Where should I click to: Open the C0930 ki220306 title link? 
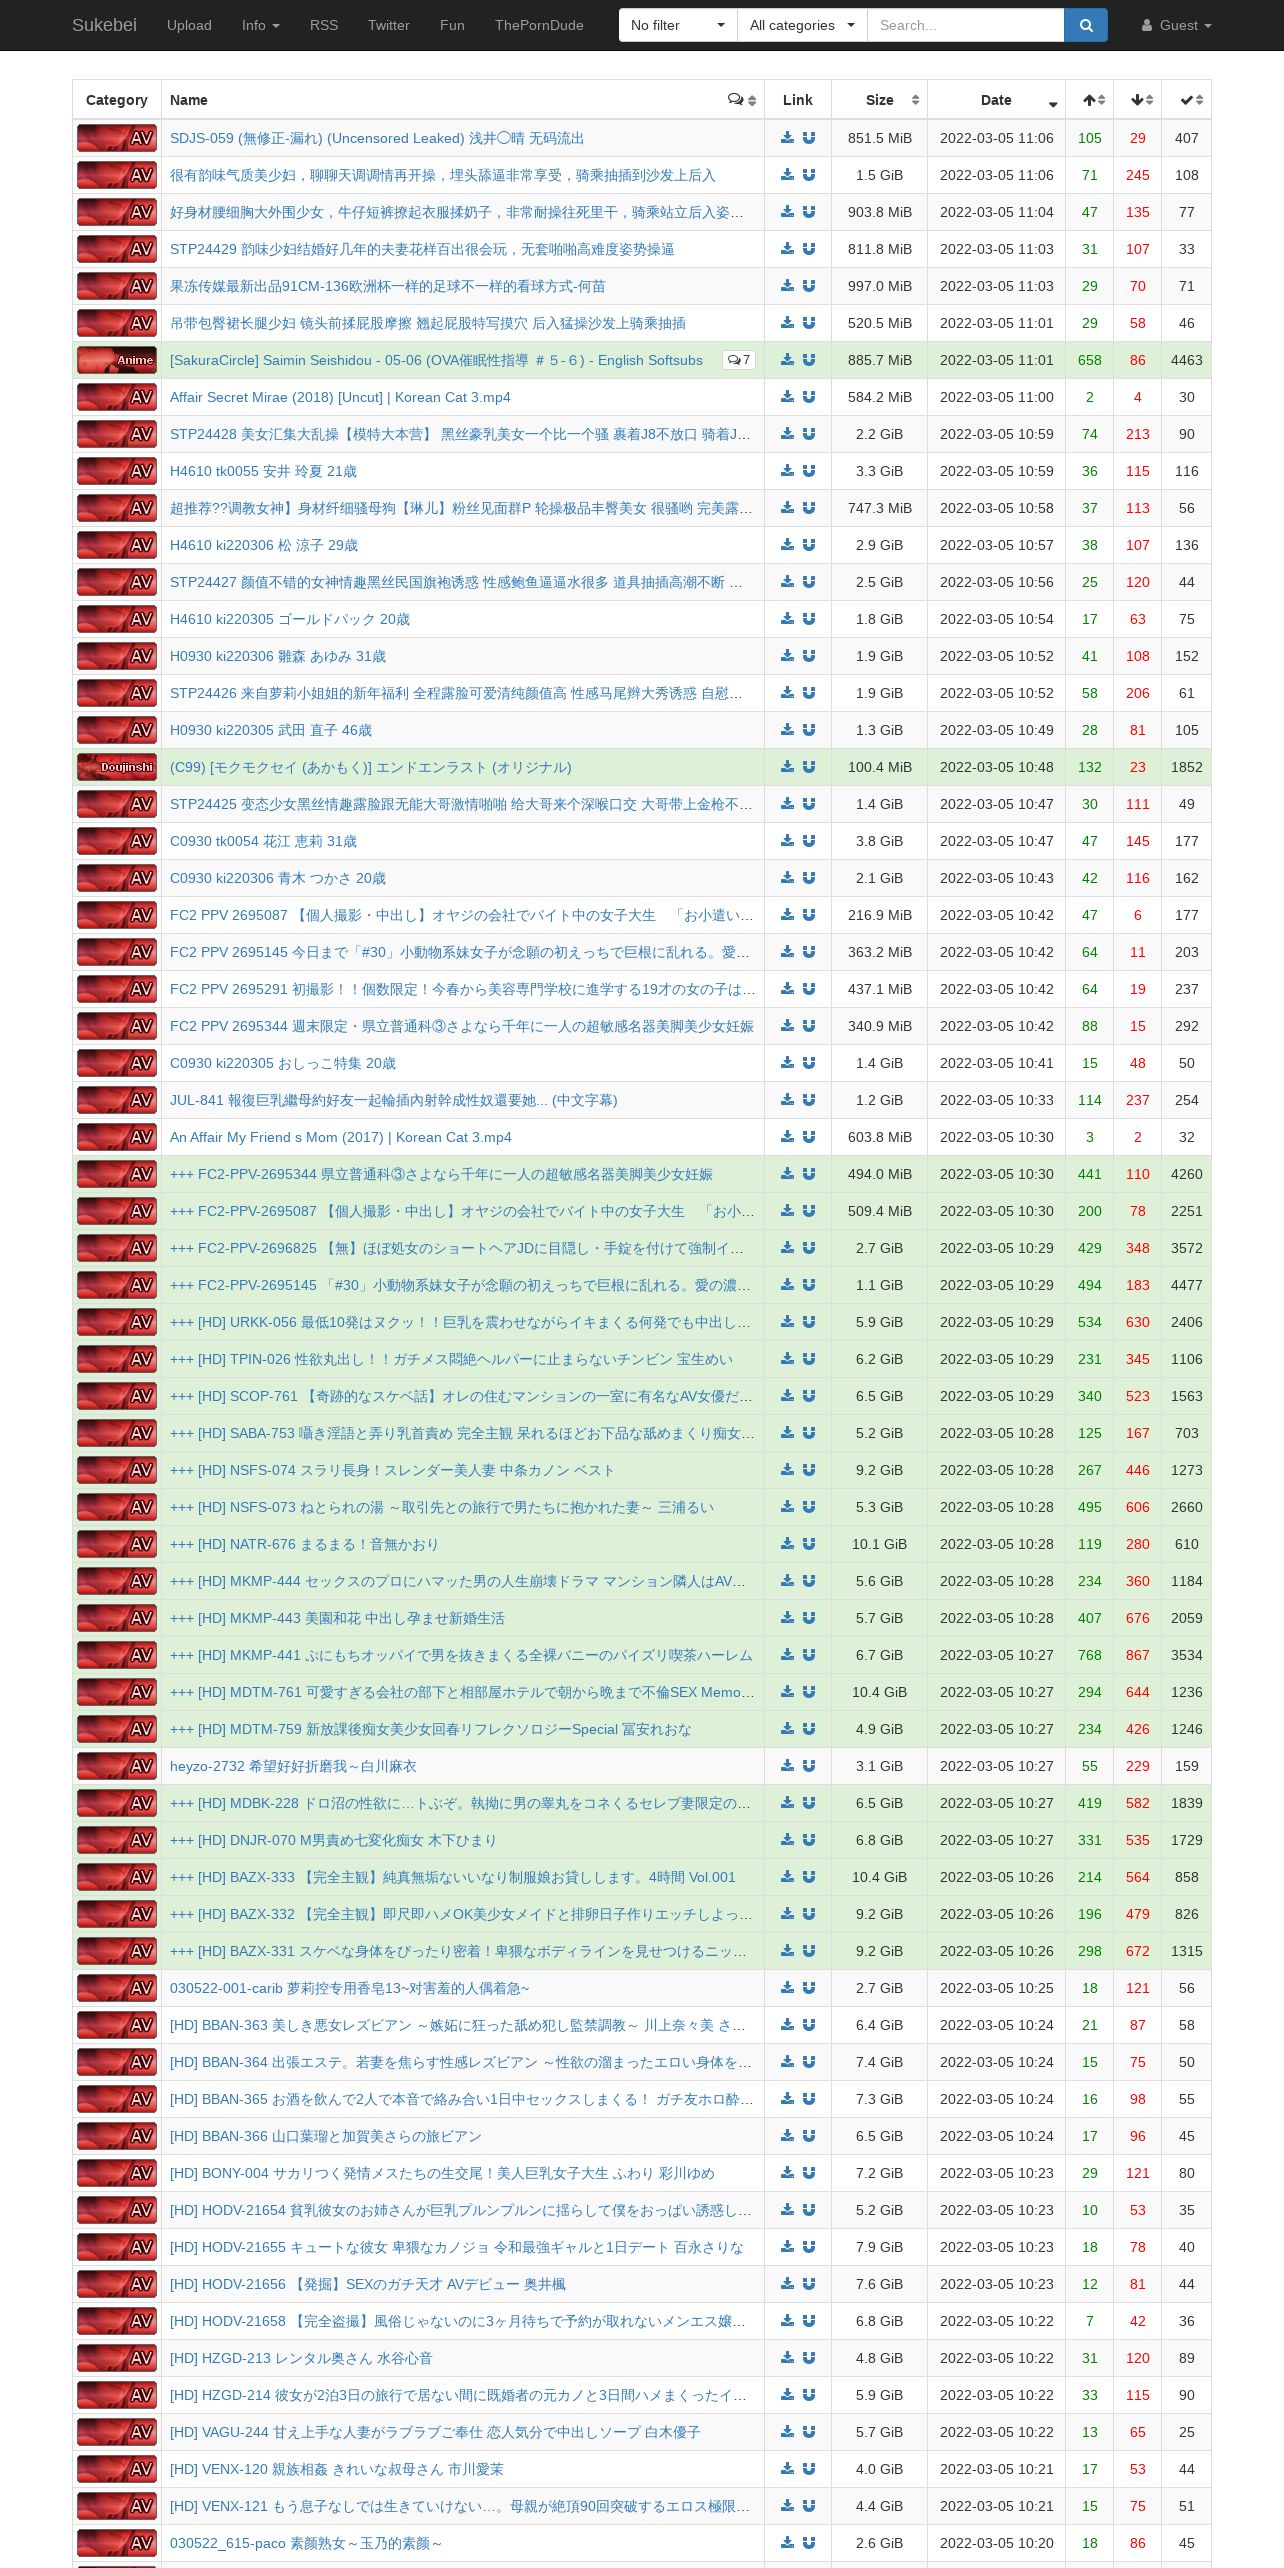click(278, 878)
